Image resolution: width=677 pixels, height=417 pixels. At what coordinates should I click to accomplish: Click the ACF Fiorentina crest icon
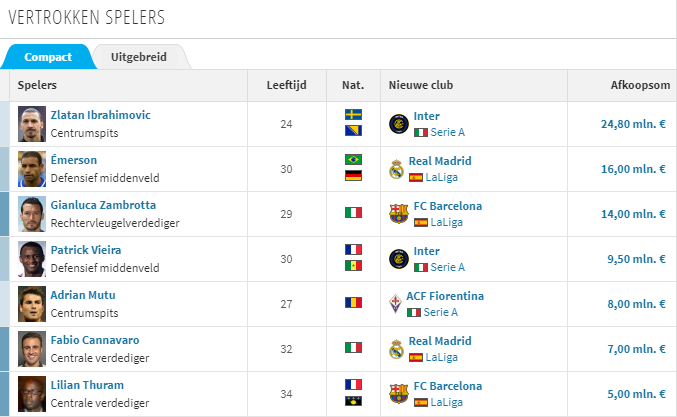[x=397, y=304]
